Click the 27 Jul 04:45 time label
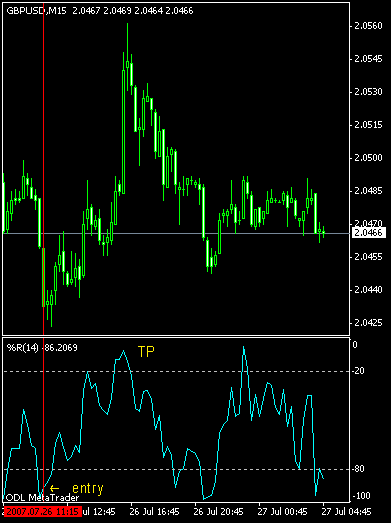The image size is (391, 523). (x=347, y=511)
